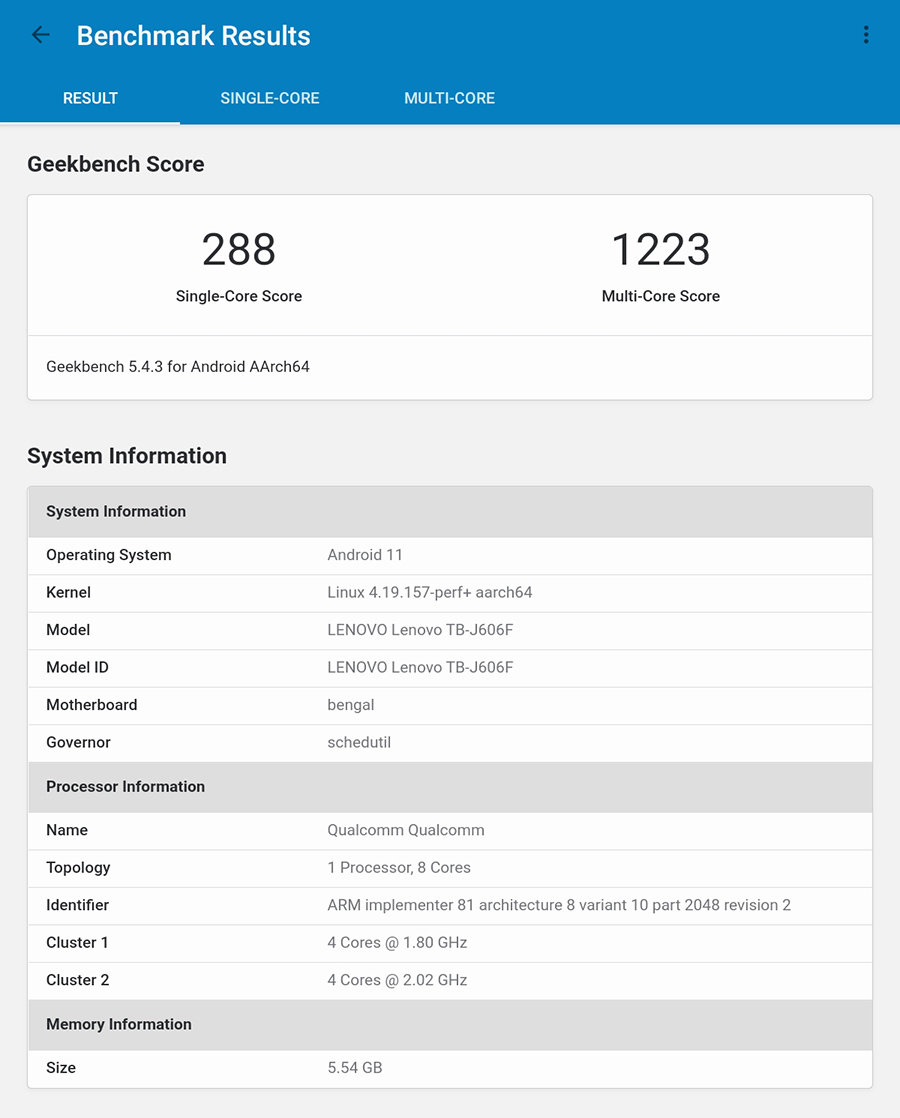900x1118 pixels.
Task: Click the Model row label
Action: coord(68,630)
